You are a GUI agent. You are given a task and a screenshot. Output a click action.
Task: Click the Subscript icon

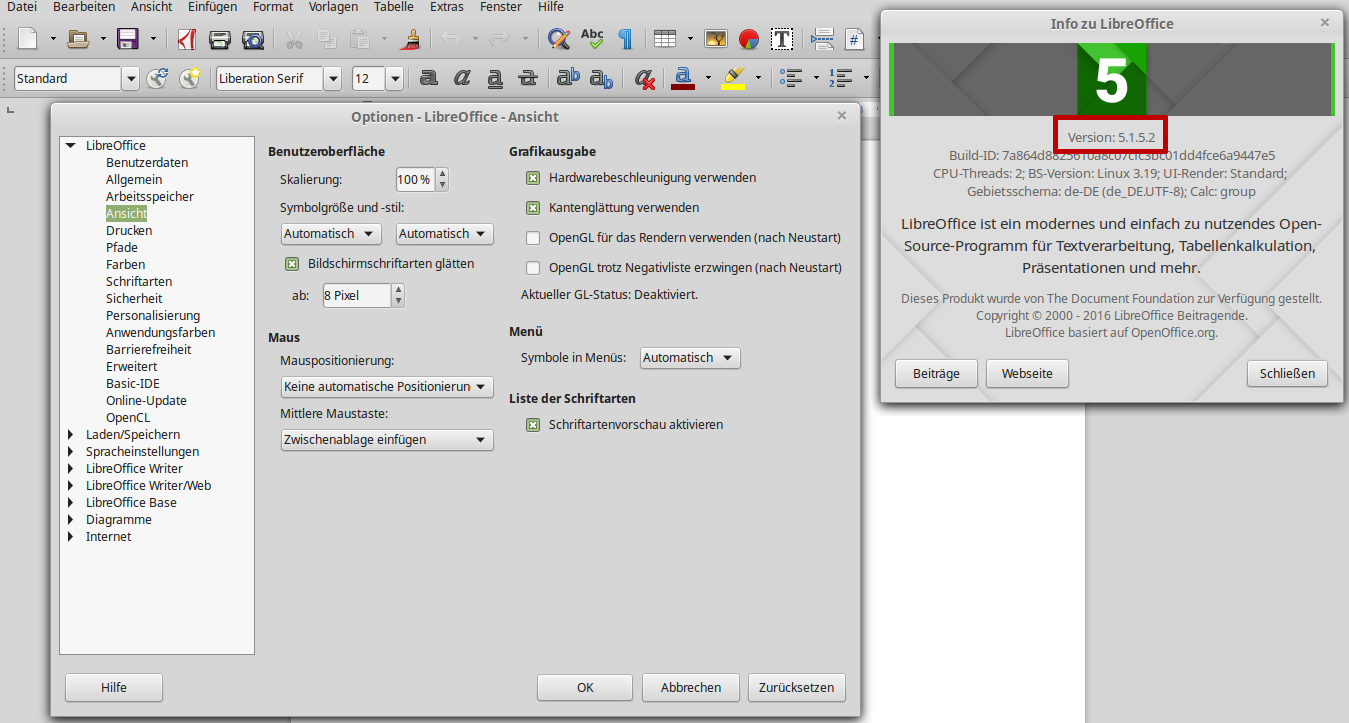pyautogui.click(x=601, y=78)
